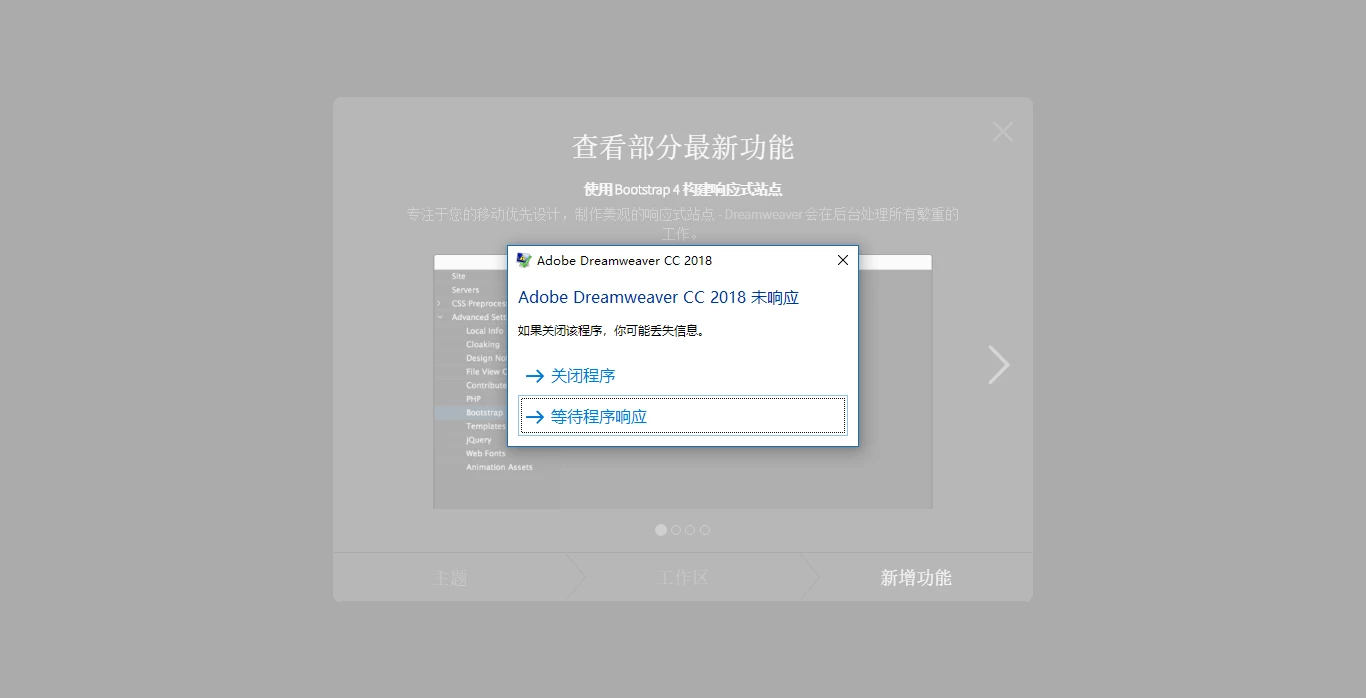Image resolution: width=1366 pixels, height=698 pixels.
Task: Click the 使用 Bootstrap 4 构建响应式站点 subtitle
Action: pyautogui.click(x=683, y=189)
